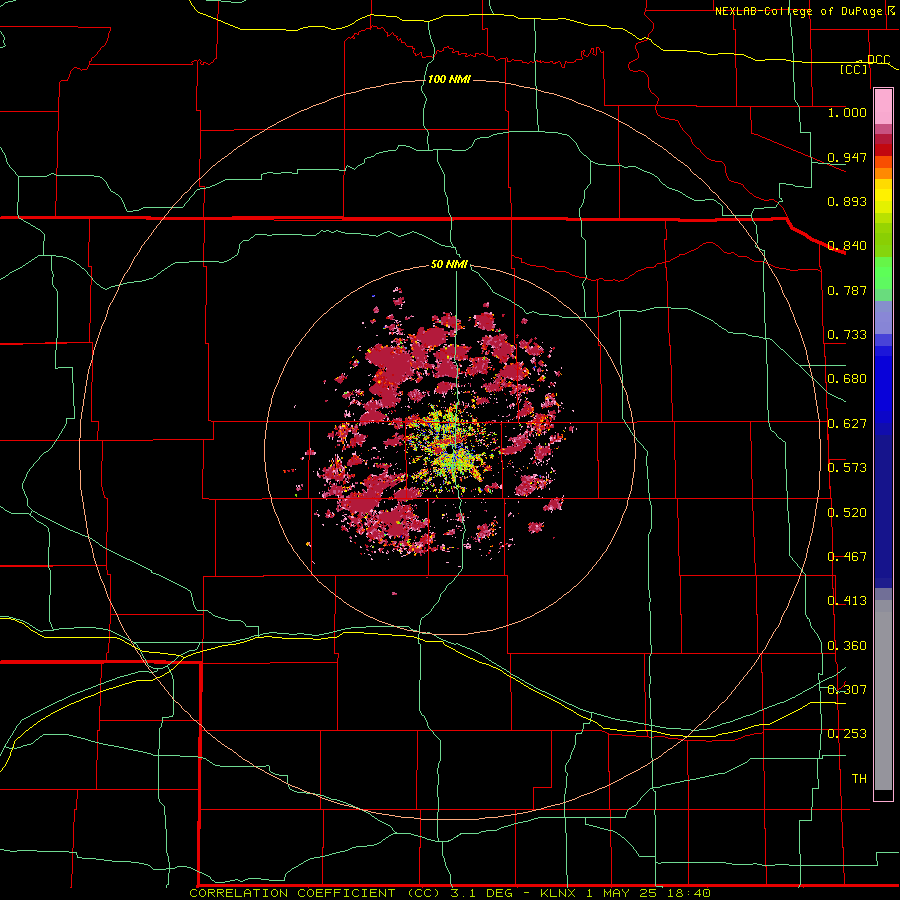
Task: Click the 0.413 value on the color scale
Action: [x=847, y=601]
